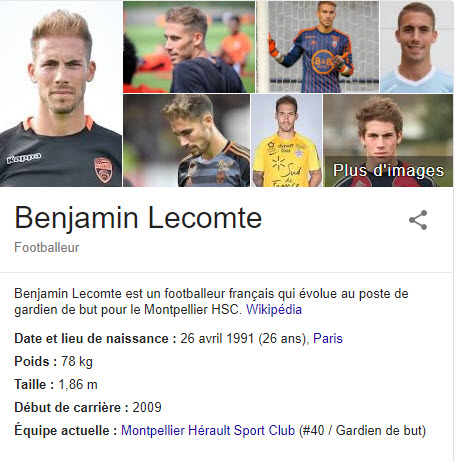Open goalkeeper photo with orange gloves
The width and height of the screenshot is (455, 462).
click(318, 47)
